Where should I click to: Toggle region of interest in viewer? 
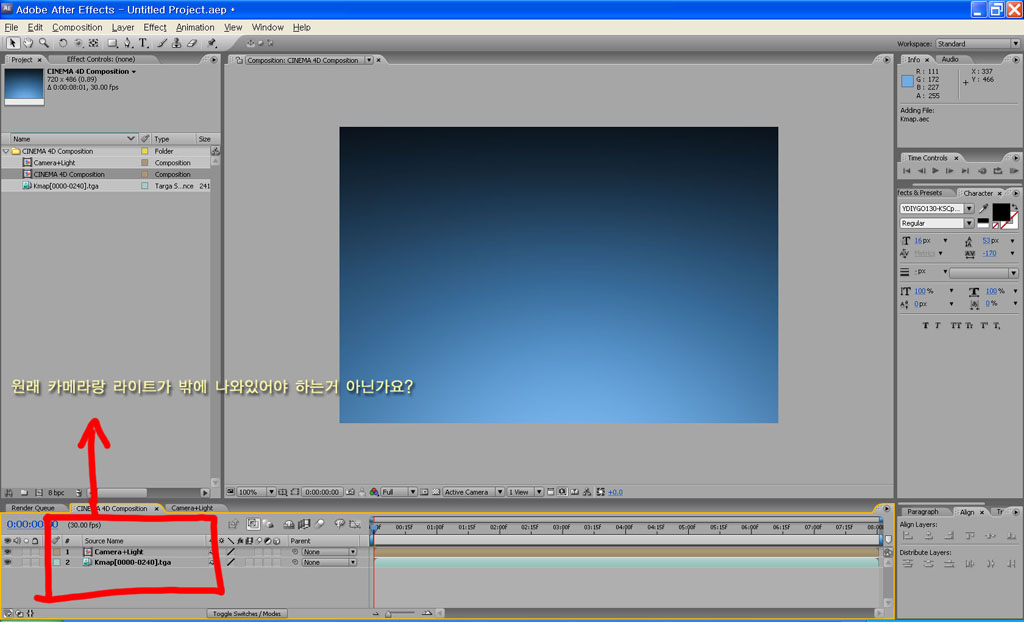[x=424, y=492]
